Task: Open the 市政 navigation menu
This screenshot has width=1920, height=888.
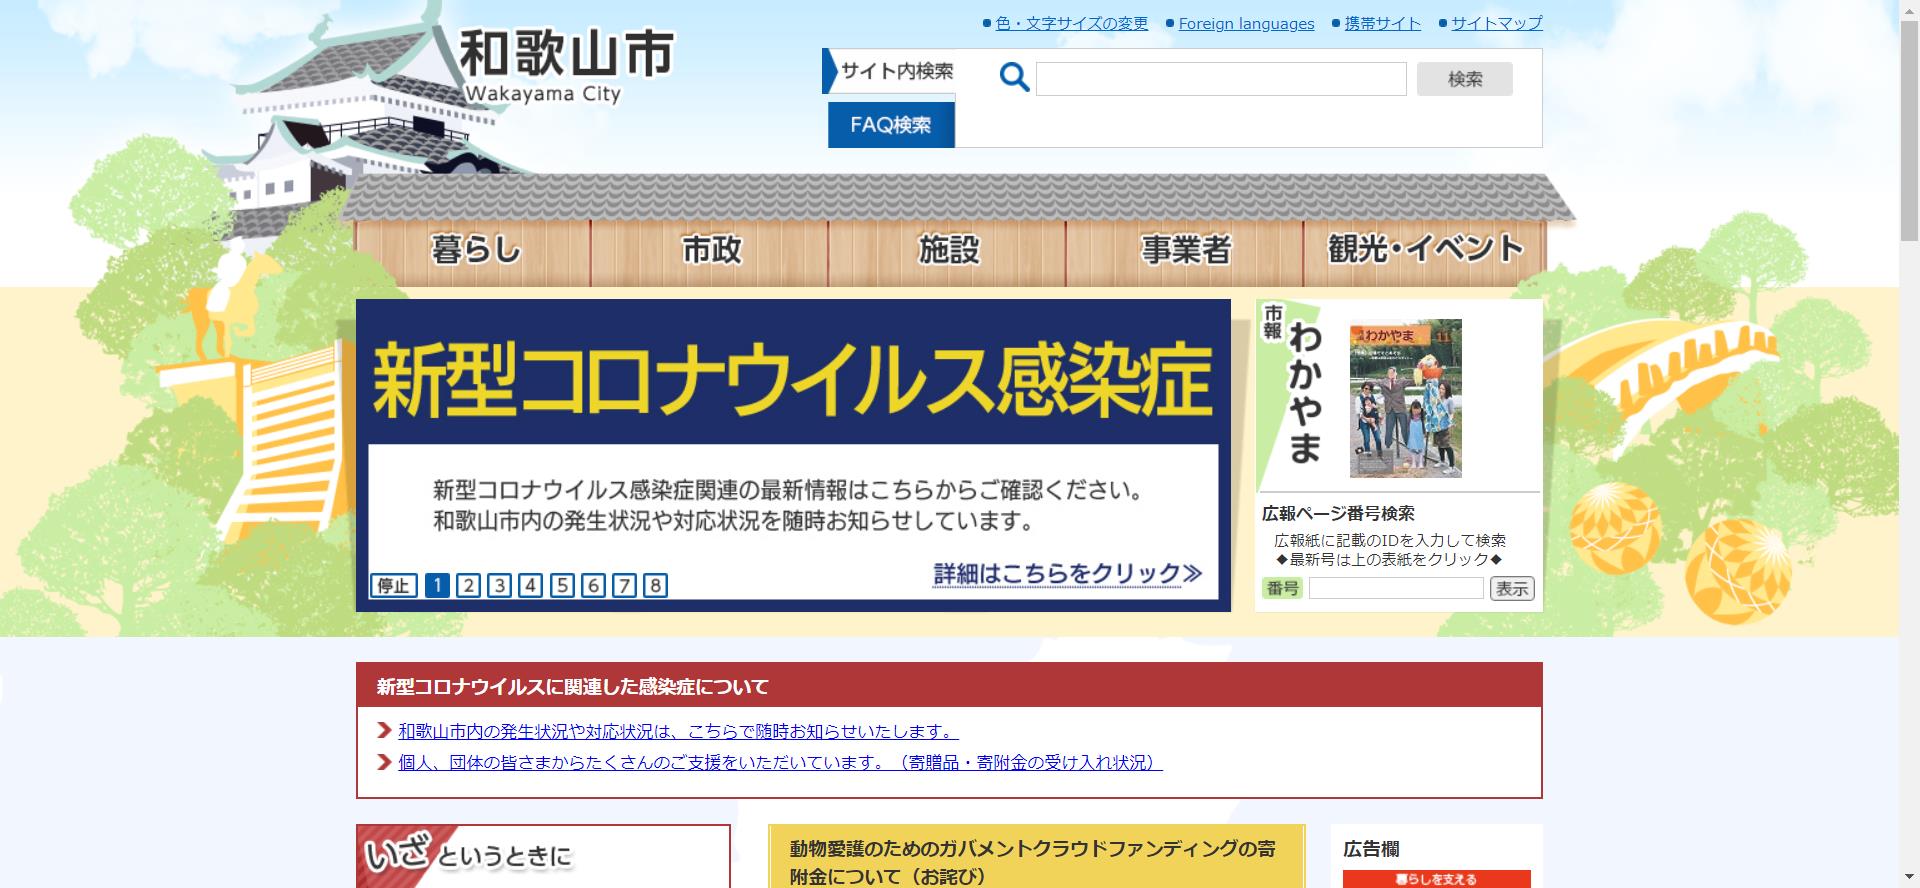Action: (711, 249)
